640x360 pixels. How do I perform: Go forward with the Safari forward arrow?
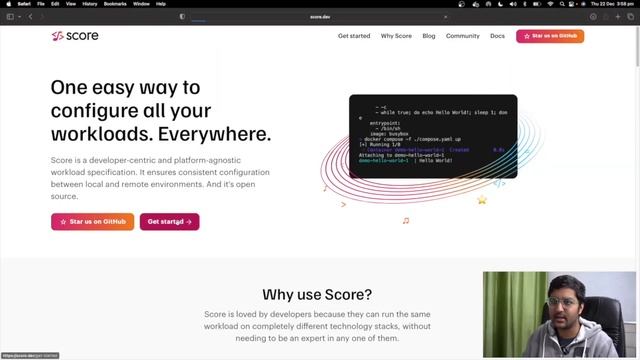[42, 17]
